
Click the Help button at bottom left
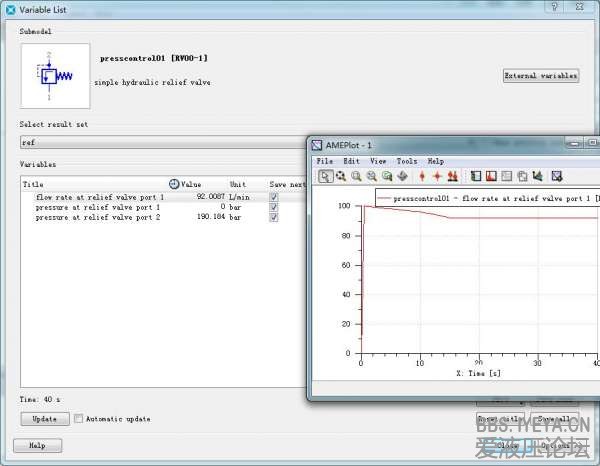[x=37, y=446]
